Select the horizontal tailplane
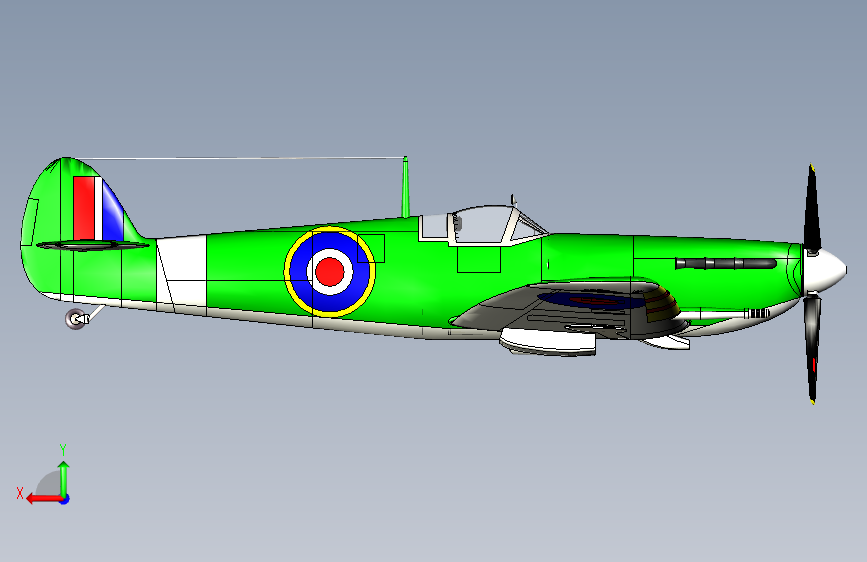The image size is (867, 562). click(92, 245)
